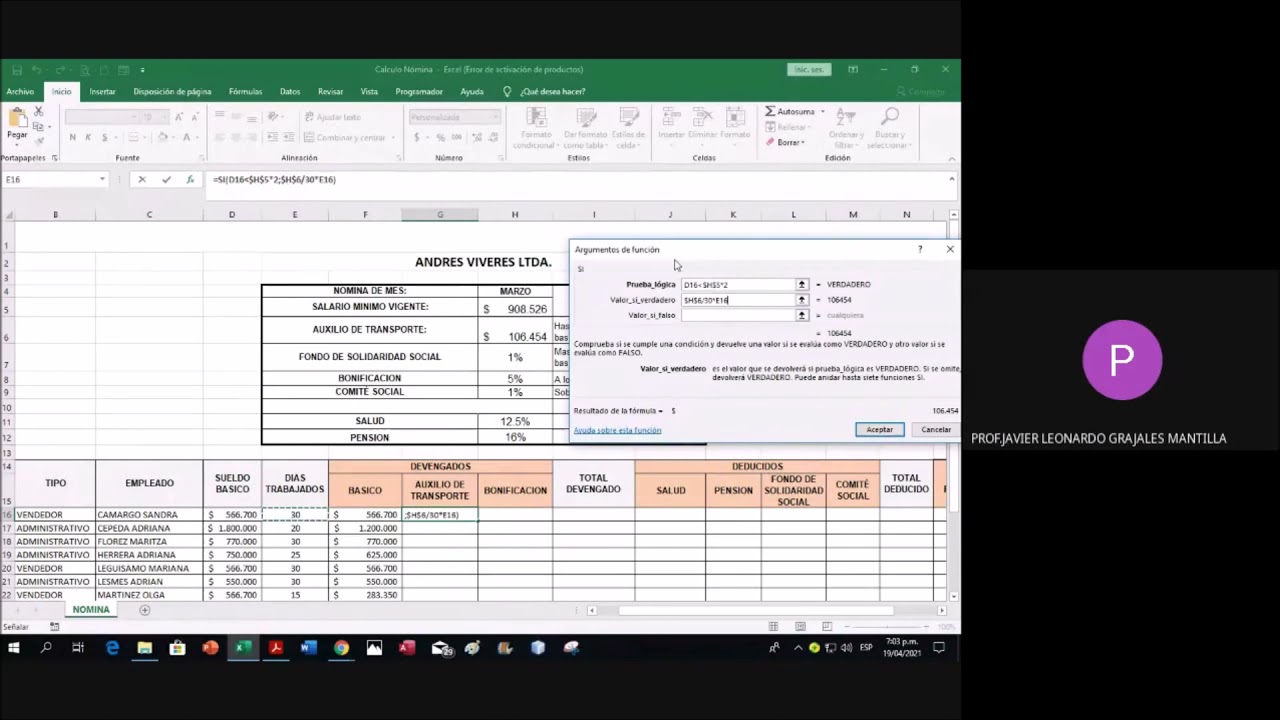Image resolution: width=1280 pixels, height=720 pixels.
Task: Click the Ordenar y filtrar icon
Action: click(x=846, y=128)
